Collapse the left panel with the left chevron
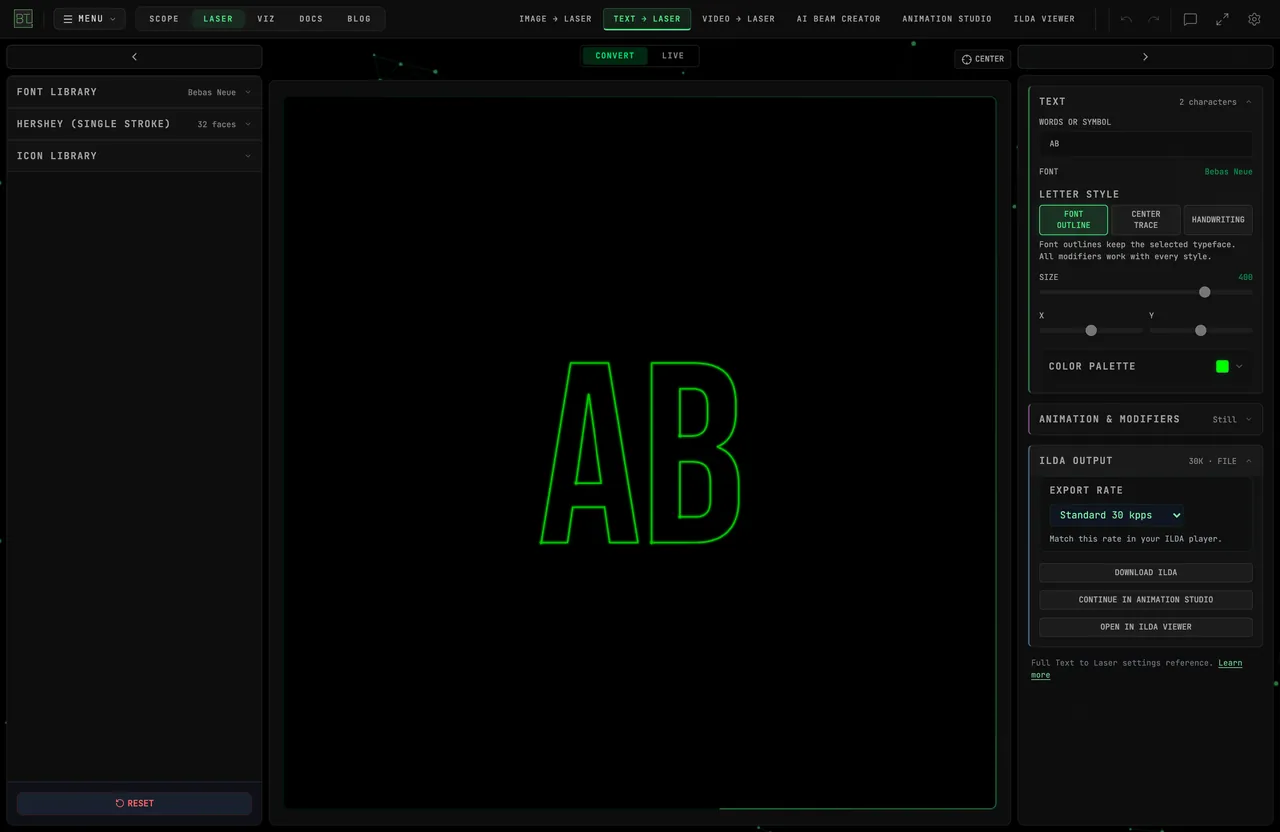The height and width of the screenshot is (832, 1280). 134,57
